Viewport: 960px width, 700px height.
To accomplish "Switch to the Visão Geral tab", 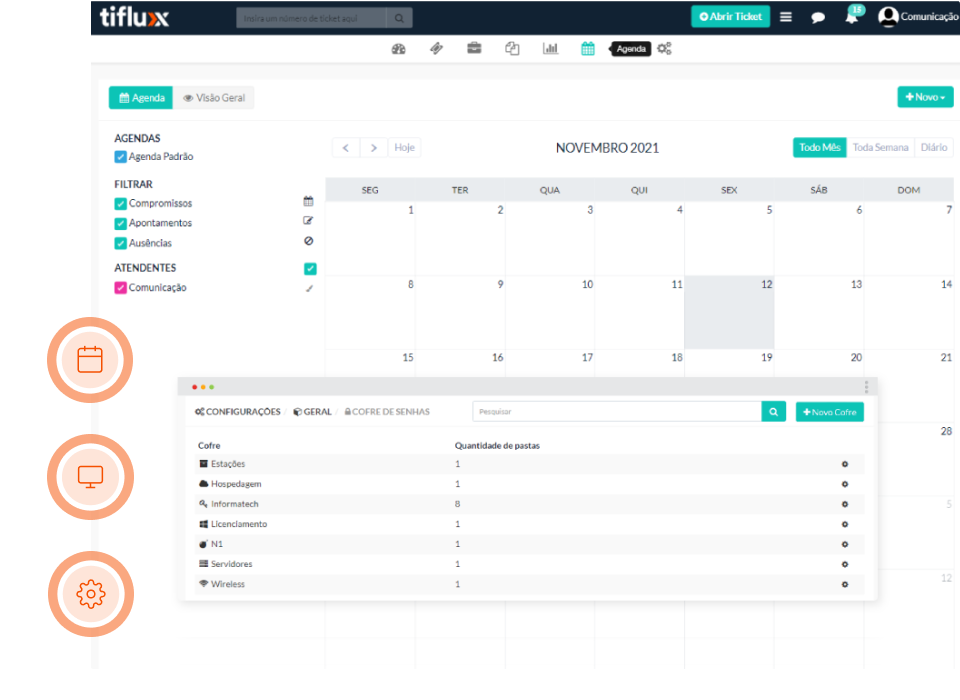I will [214, 98].
